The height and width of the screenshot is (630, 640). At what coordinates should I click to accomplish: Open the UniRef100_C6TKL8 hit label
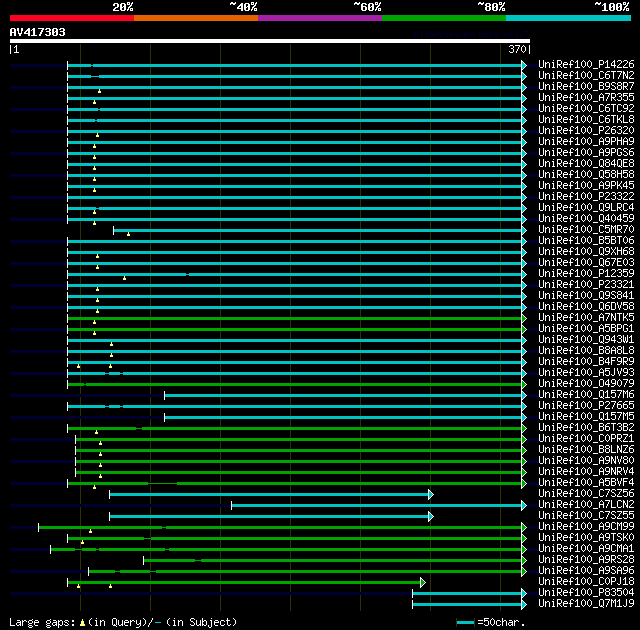pos(586,120)
